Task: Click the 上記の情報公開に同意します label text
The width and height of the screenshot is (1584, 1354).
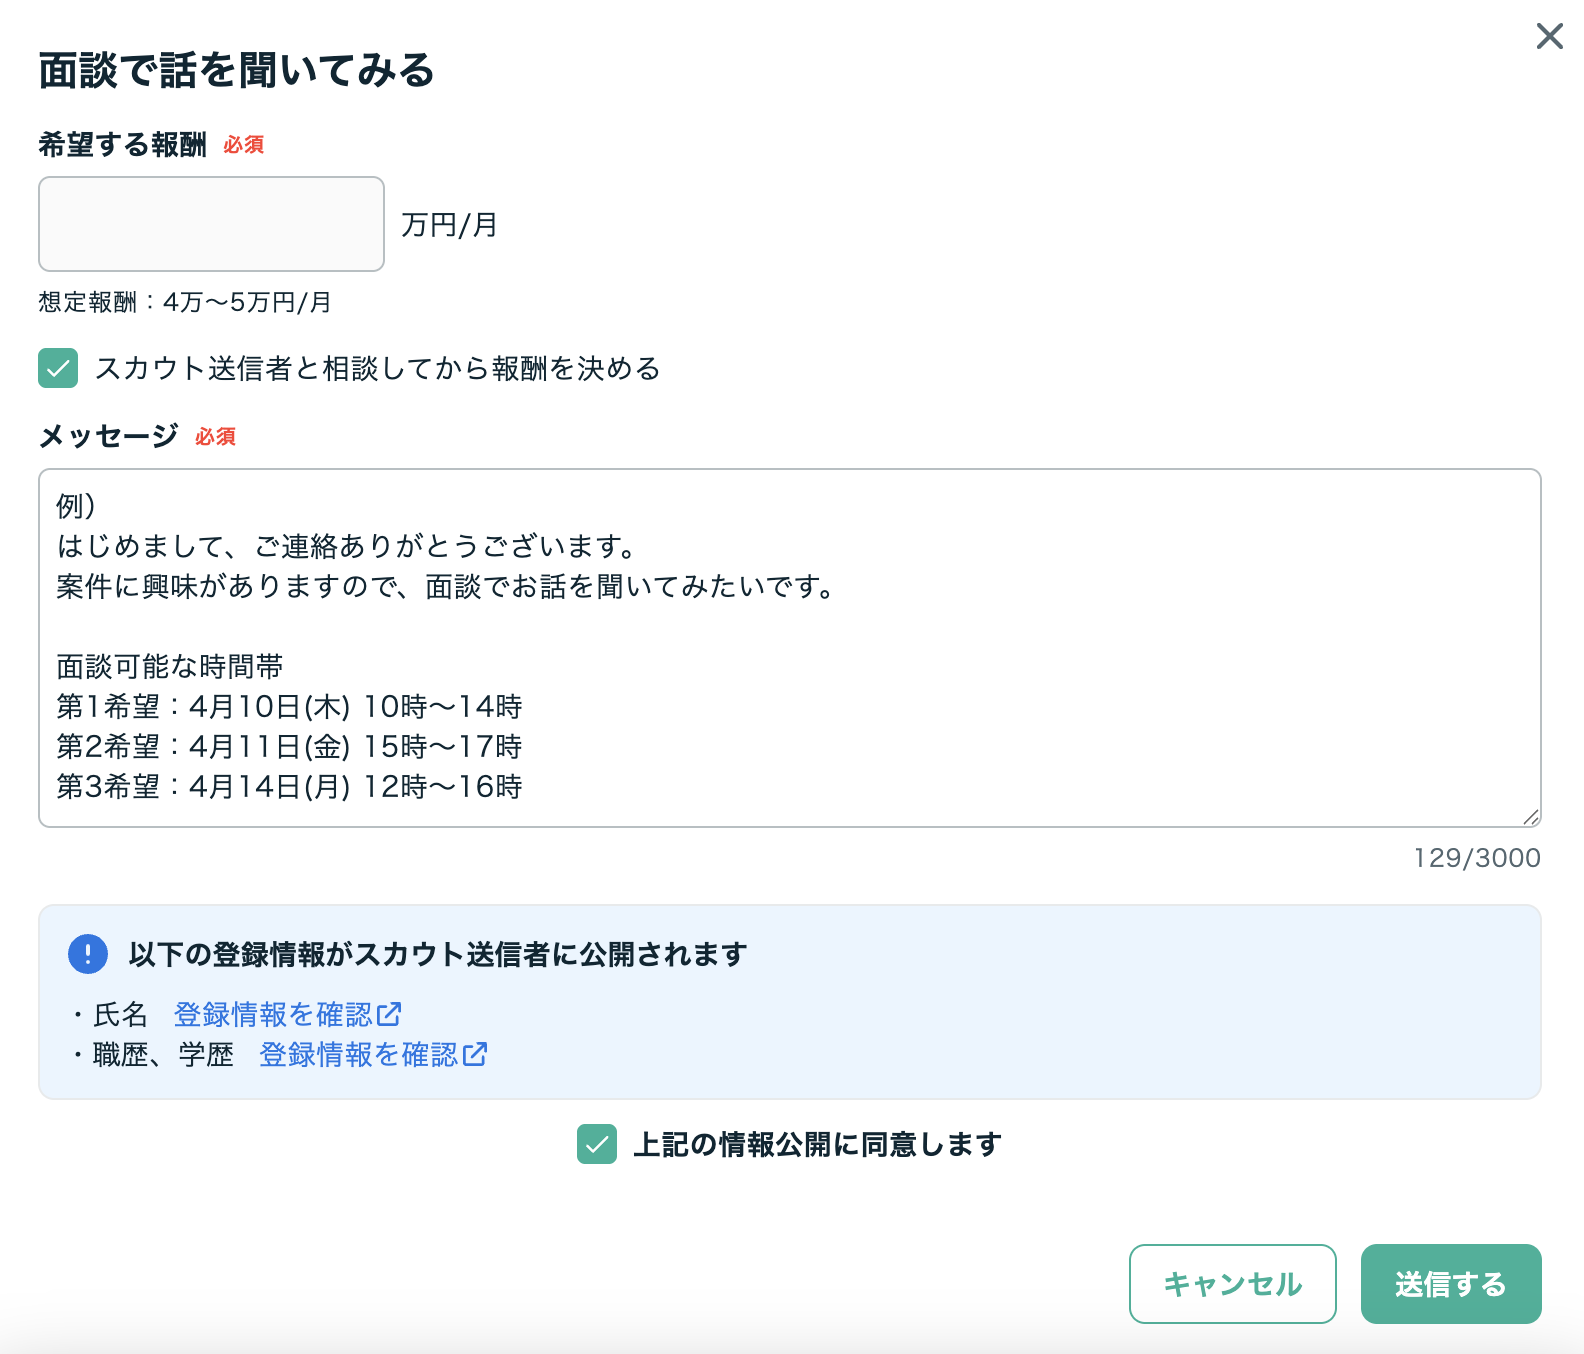Action: [x=817, y=1144]
